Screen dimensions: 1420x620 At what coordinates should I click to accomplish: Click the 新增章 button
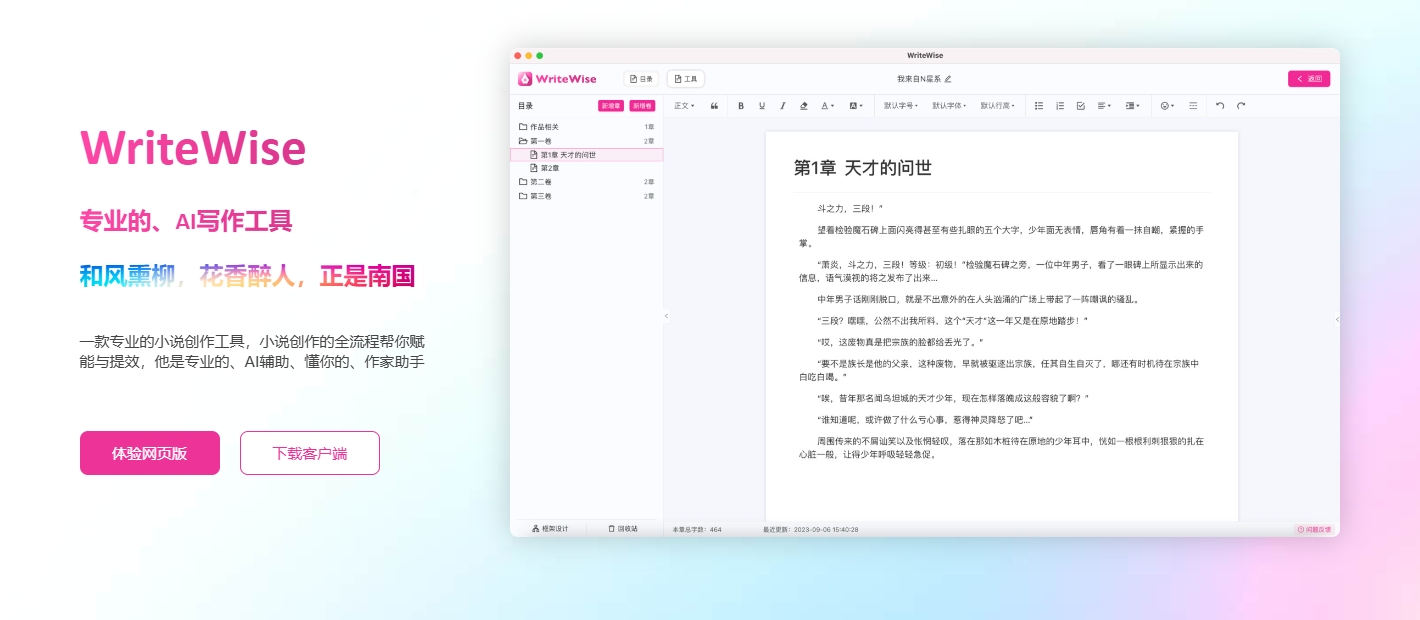click(611, 105)
